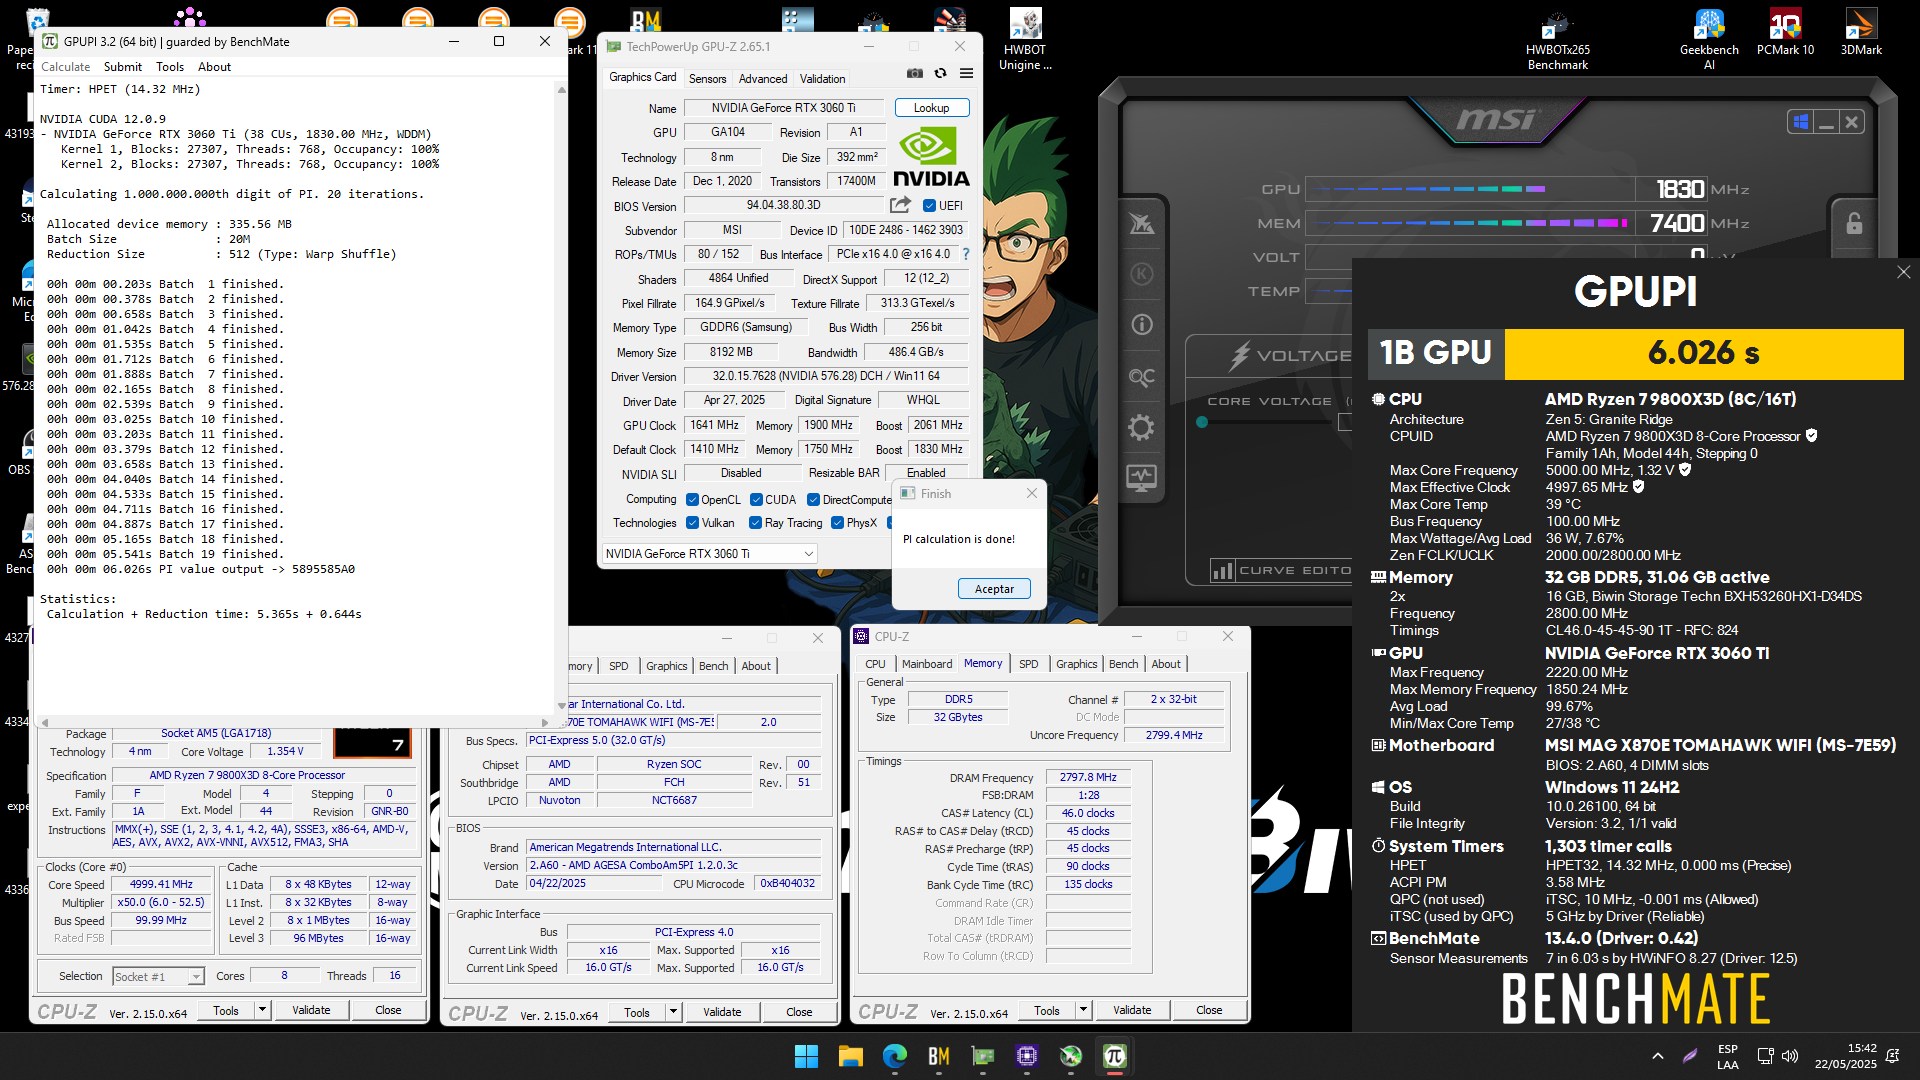Open BenchMate from taskbar
The image size is (1920, 1080).
pyautogui.click(x=938, y=1056)
